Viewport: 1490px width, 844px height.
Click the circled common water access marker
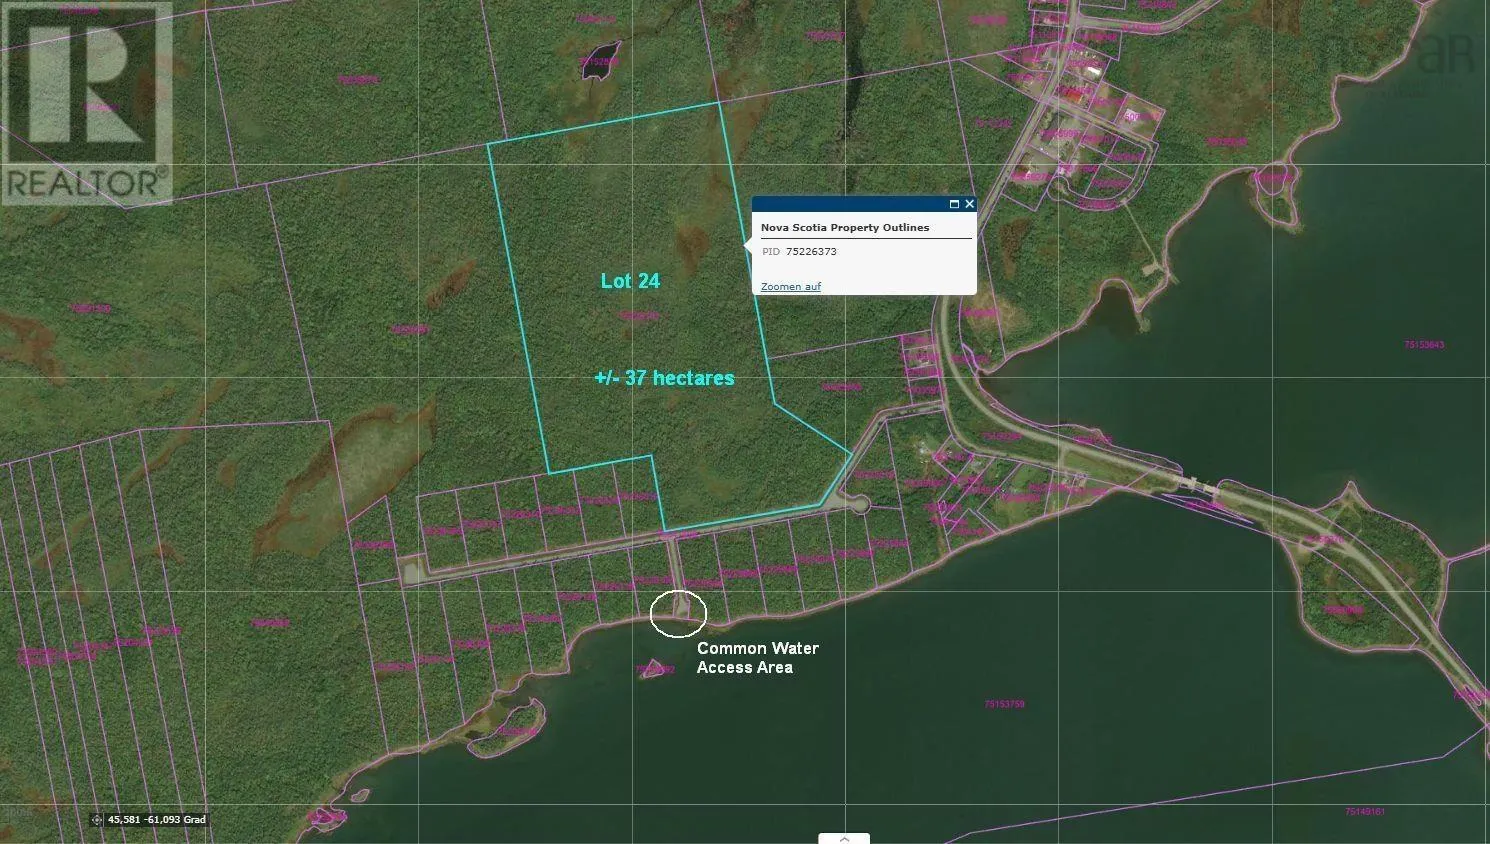(x=678, y=613)
